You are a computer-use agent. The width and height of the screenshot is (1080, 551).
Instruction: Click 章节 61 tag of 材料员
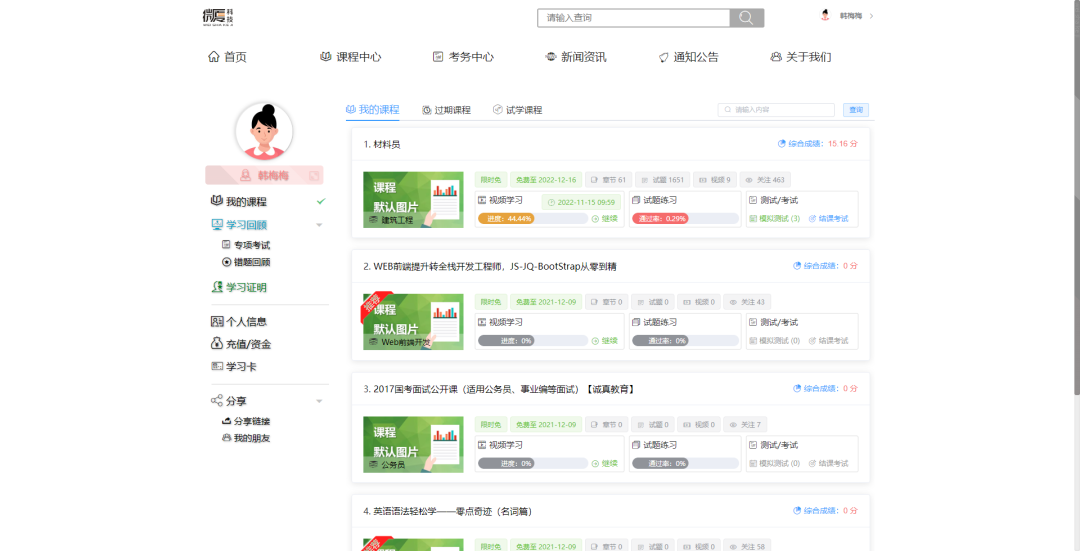[x=608, y=180]
